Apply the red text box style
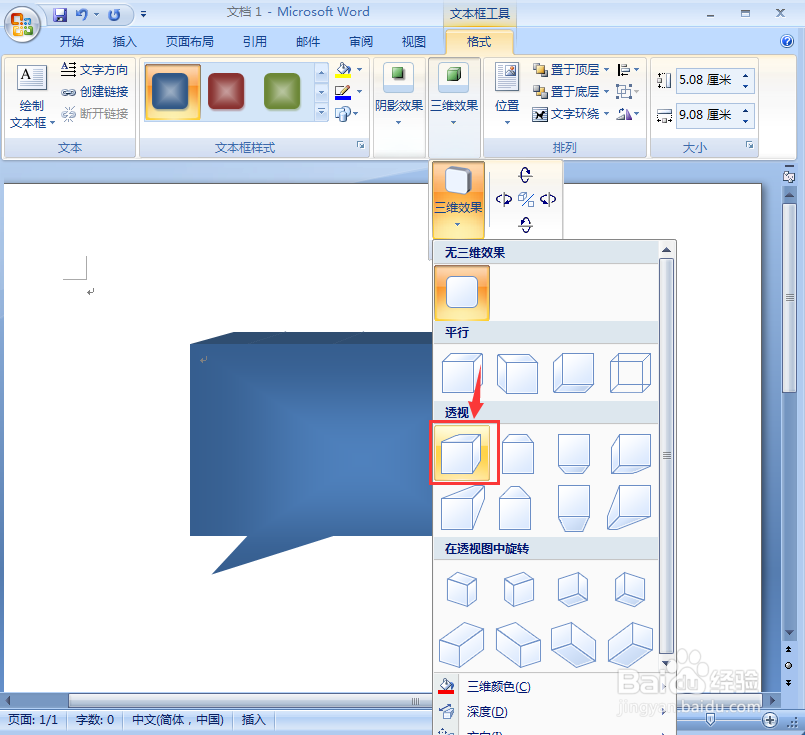Image resolution: width=805 pixels, height=735 pixels. pyautogui.click(x=226, y=92)
